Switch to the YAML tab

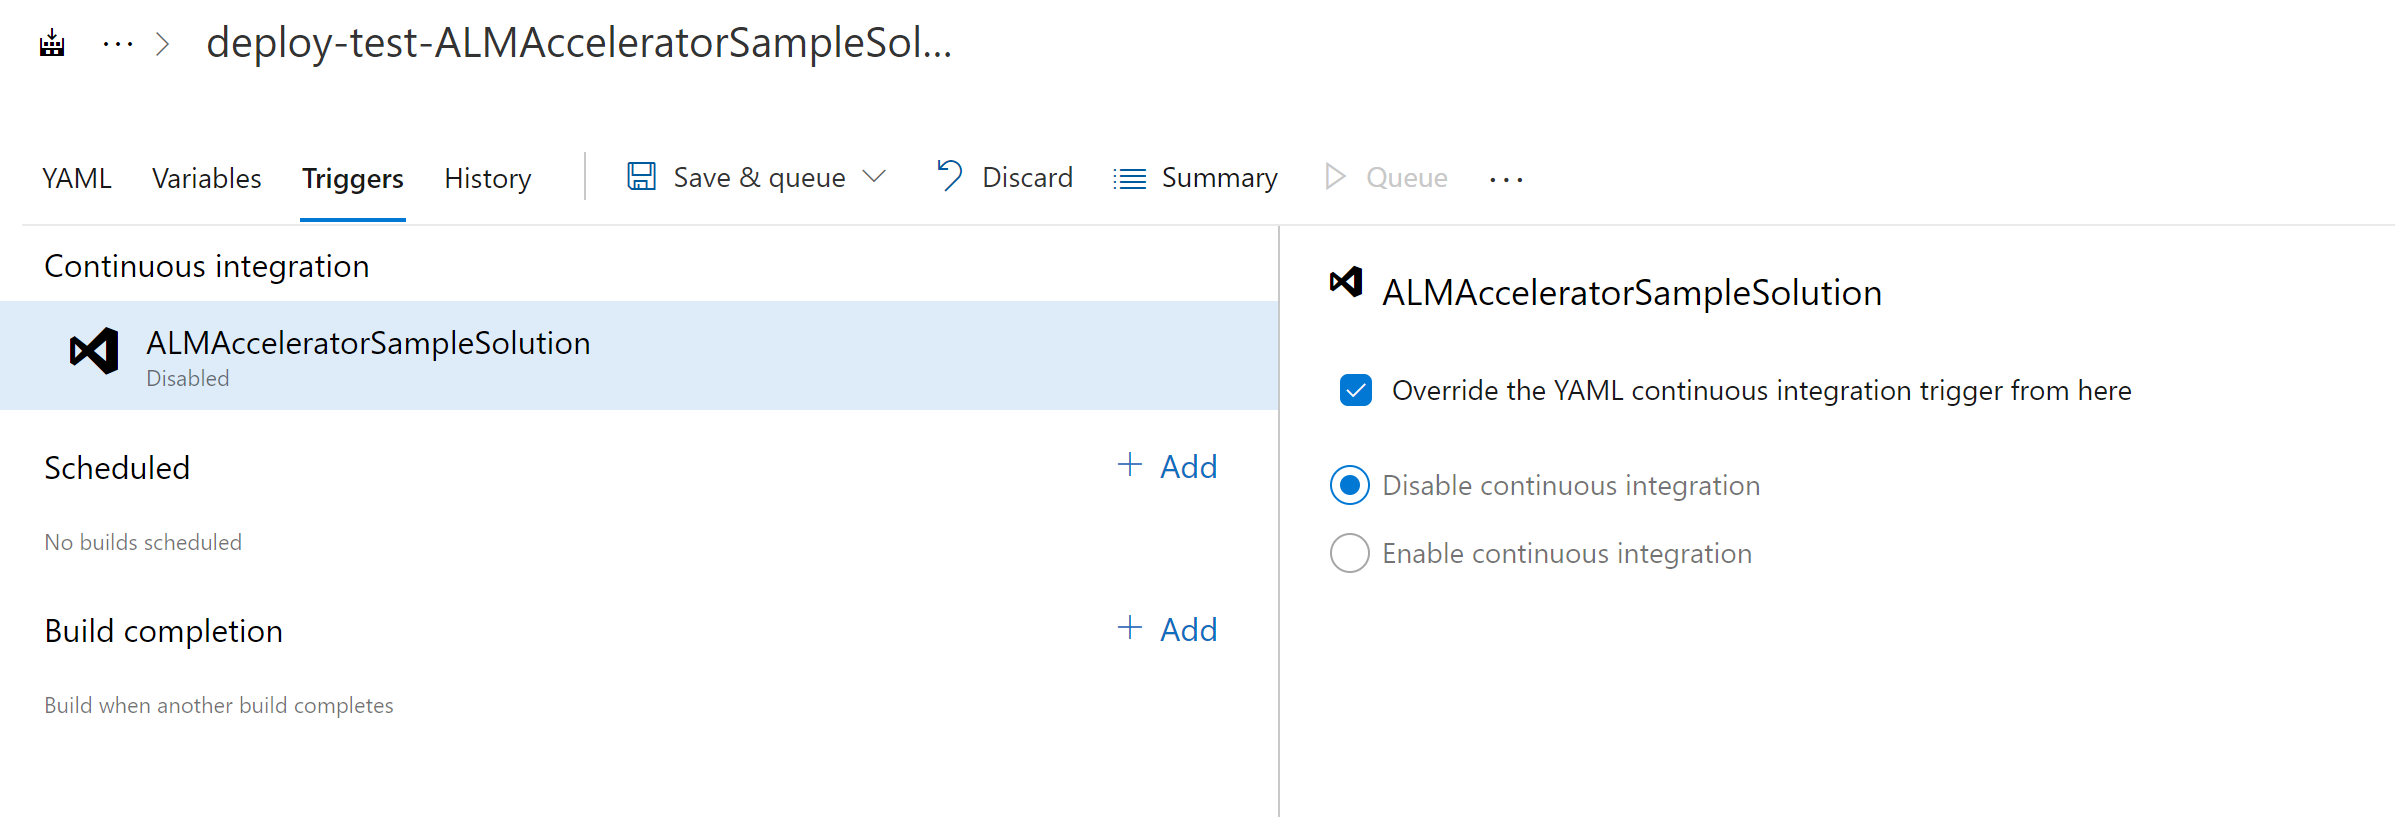pos(76,178)
